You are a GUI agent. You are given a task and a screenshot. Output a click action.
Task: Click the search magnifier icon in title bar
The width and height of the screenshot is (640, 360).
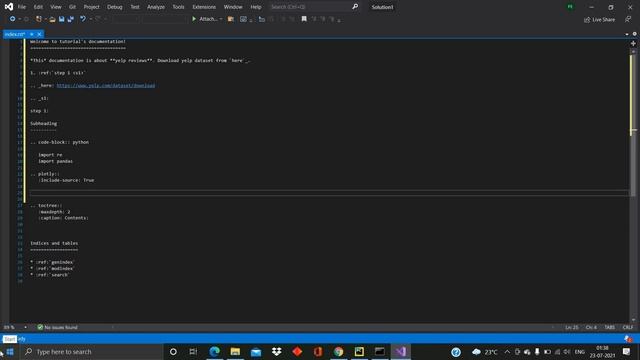[355, 7]
